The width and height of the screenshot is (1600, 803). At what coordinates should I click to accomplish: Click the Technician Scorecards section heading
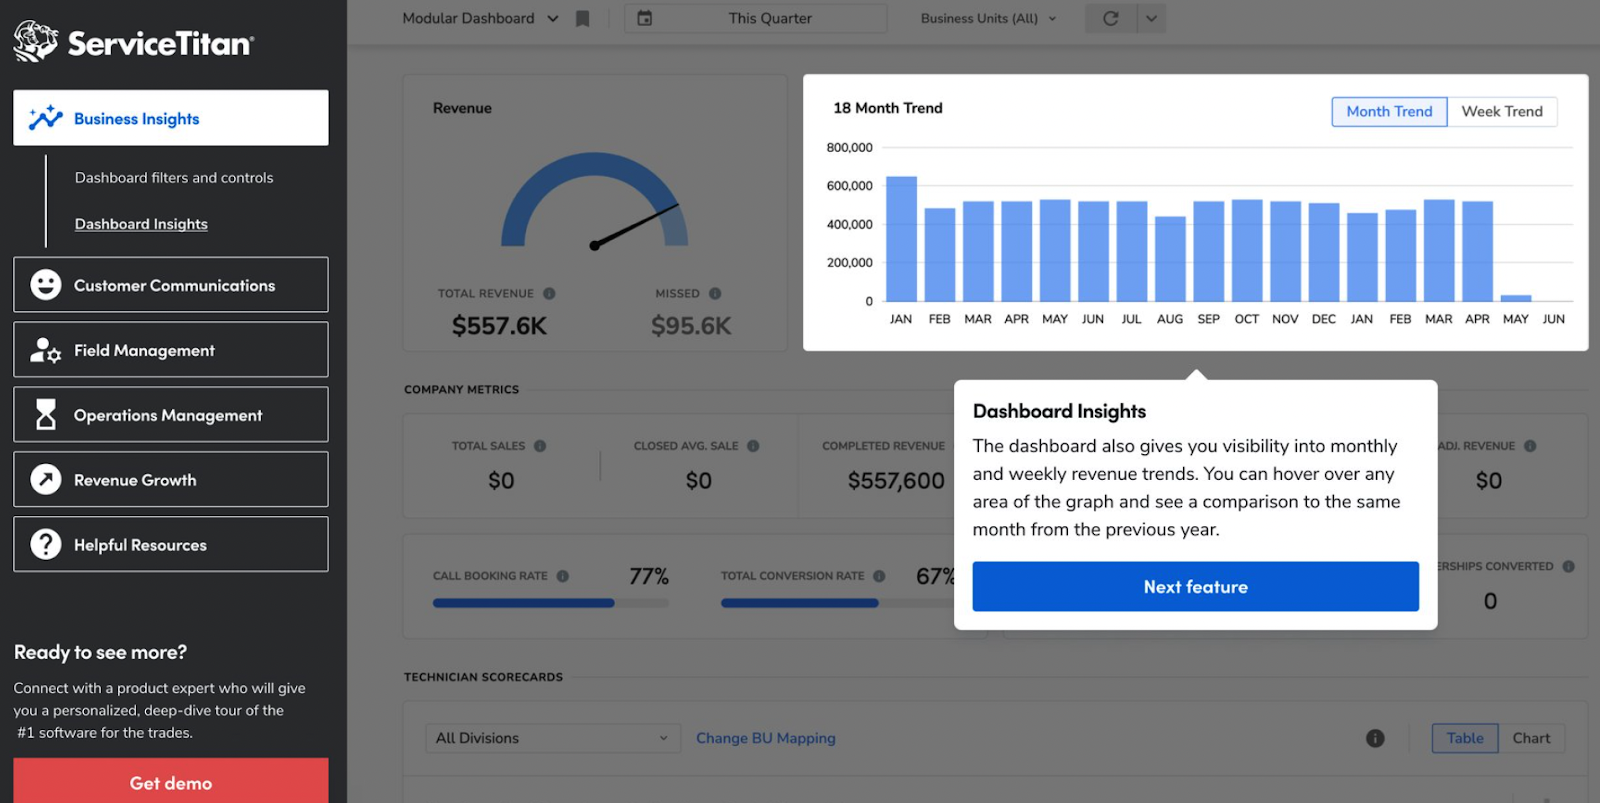[x=483, y=677]
